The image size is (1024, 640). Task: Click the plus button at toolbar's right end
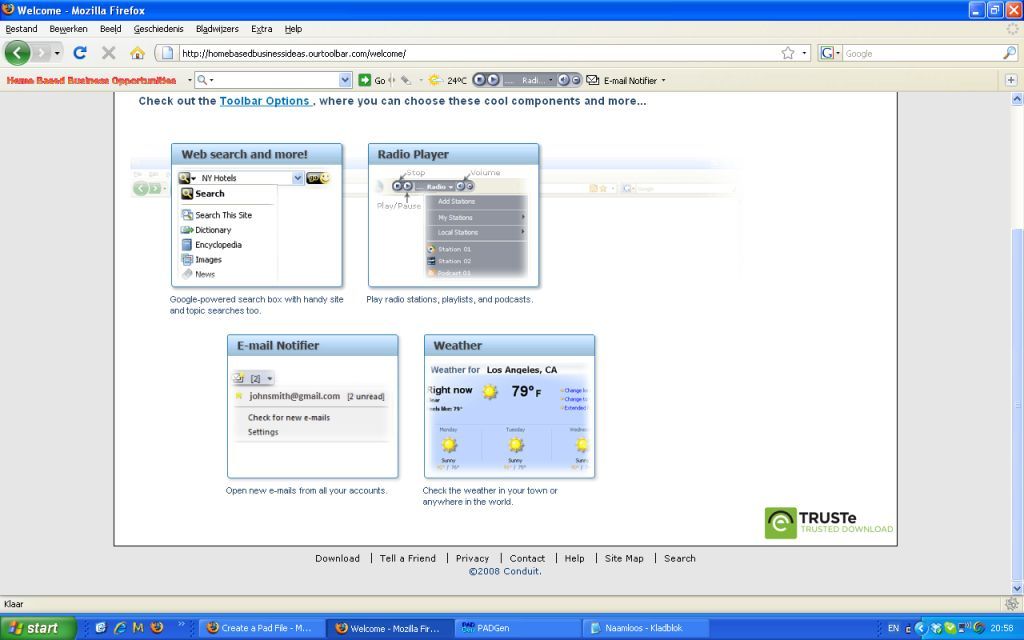1011,80
